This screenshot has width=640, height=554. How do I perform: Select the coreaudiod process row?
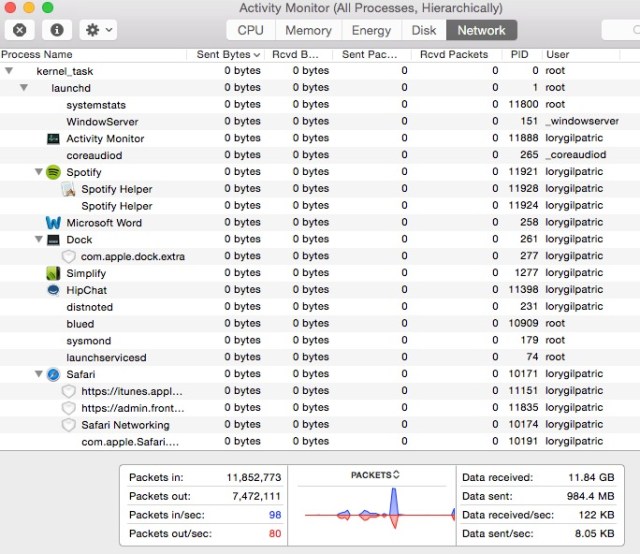[x=320, y=155]
